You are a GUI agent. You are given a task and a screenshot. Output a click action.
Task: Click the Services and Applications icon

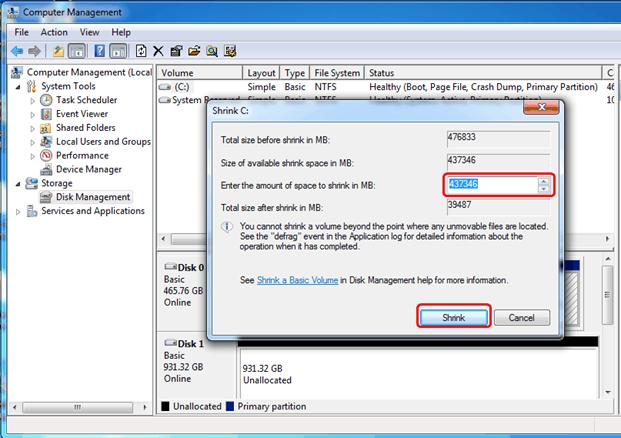32,211
